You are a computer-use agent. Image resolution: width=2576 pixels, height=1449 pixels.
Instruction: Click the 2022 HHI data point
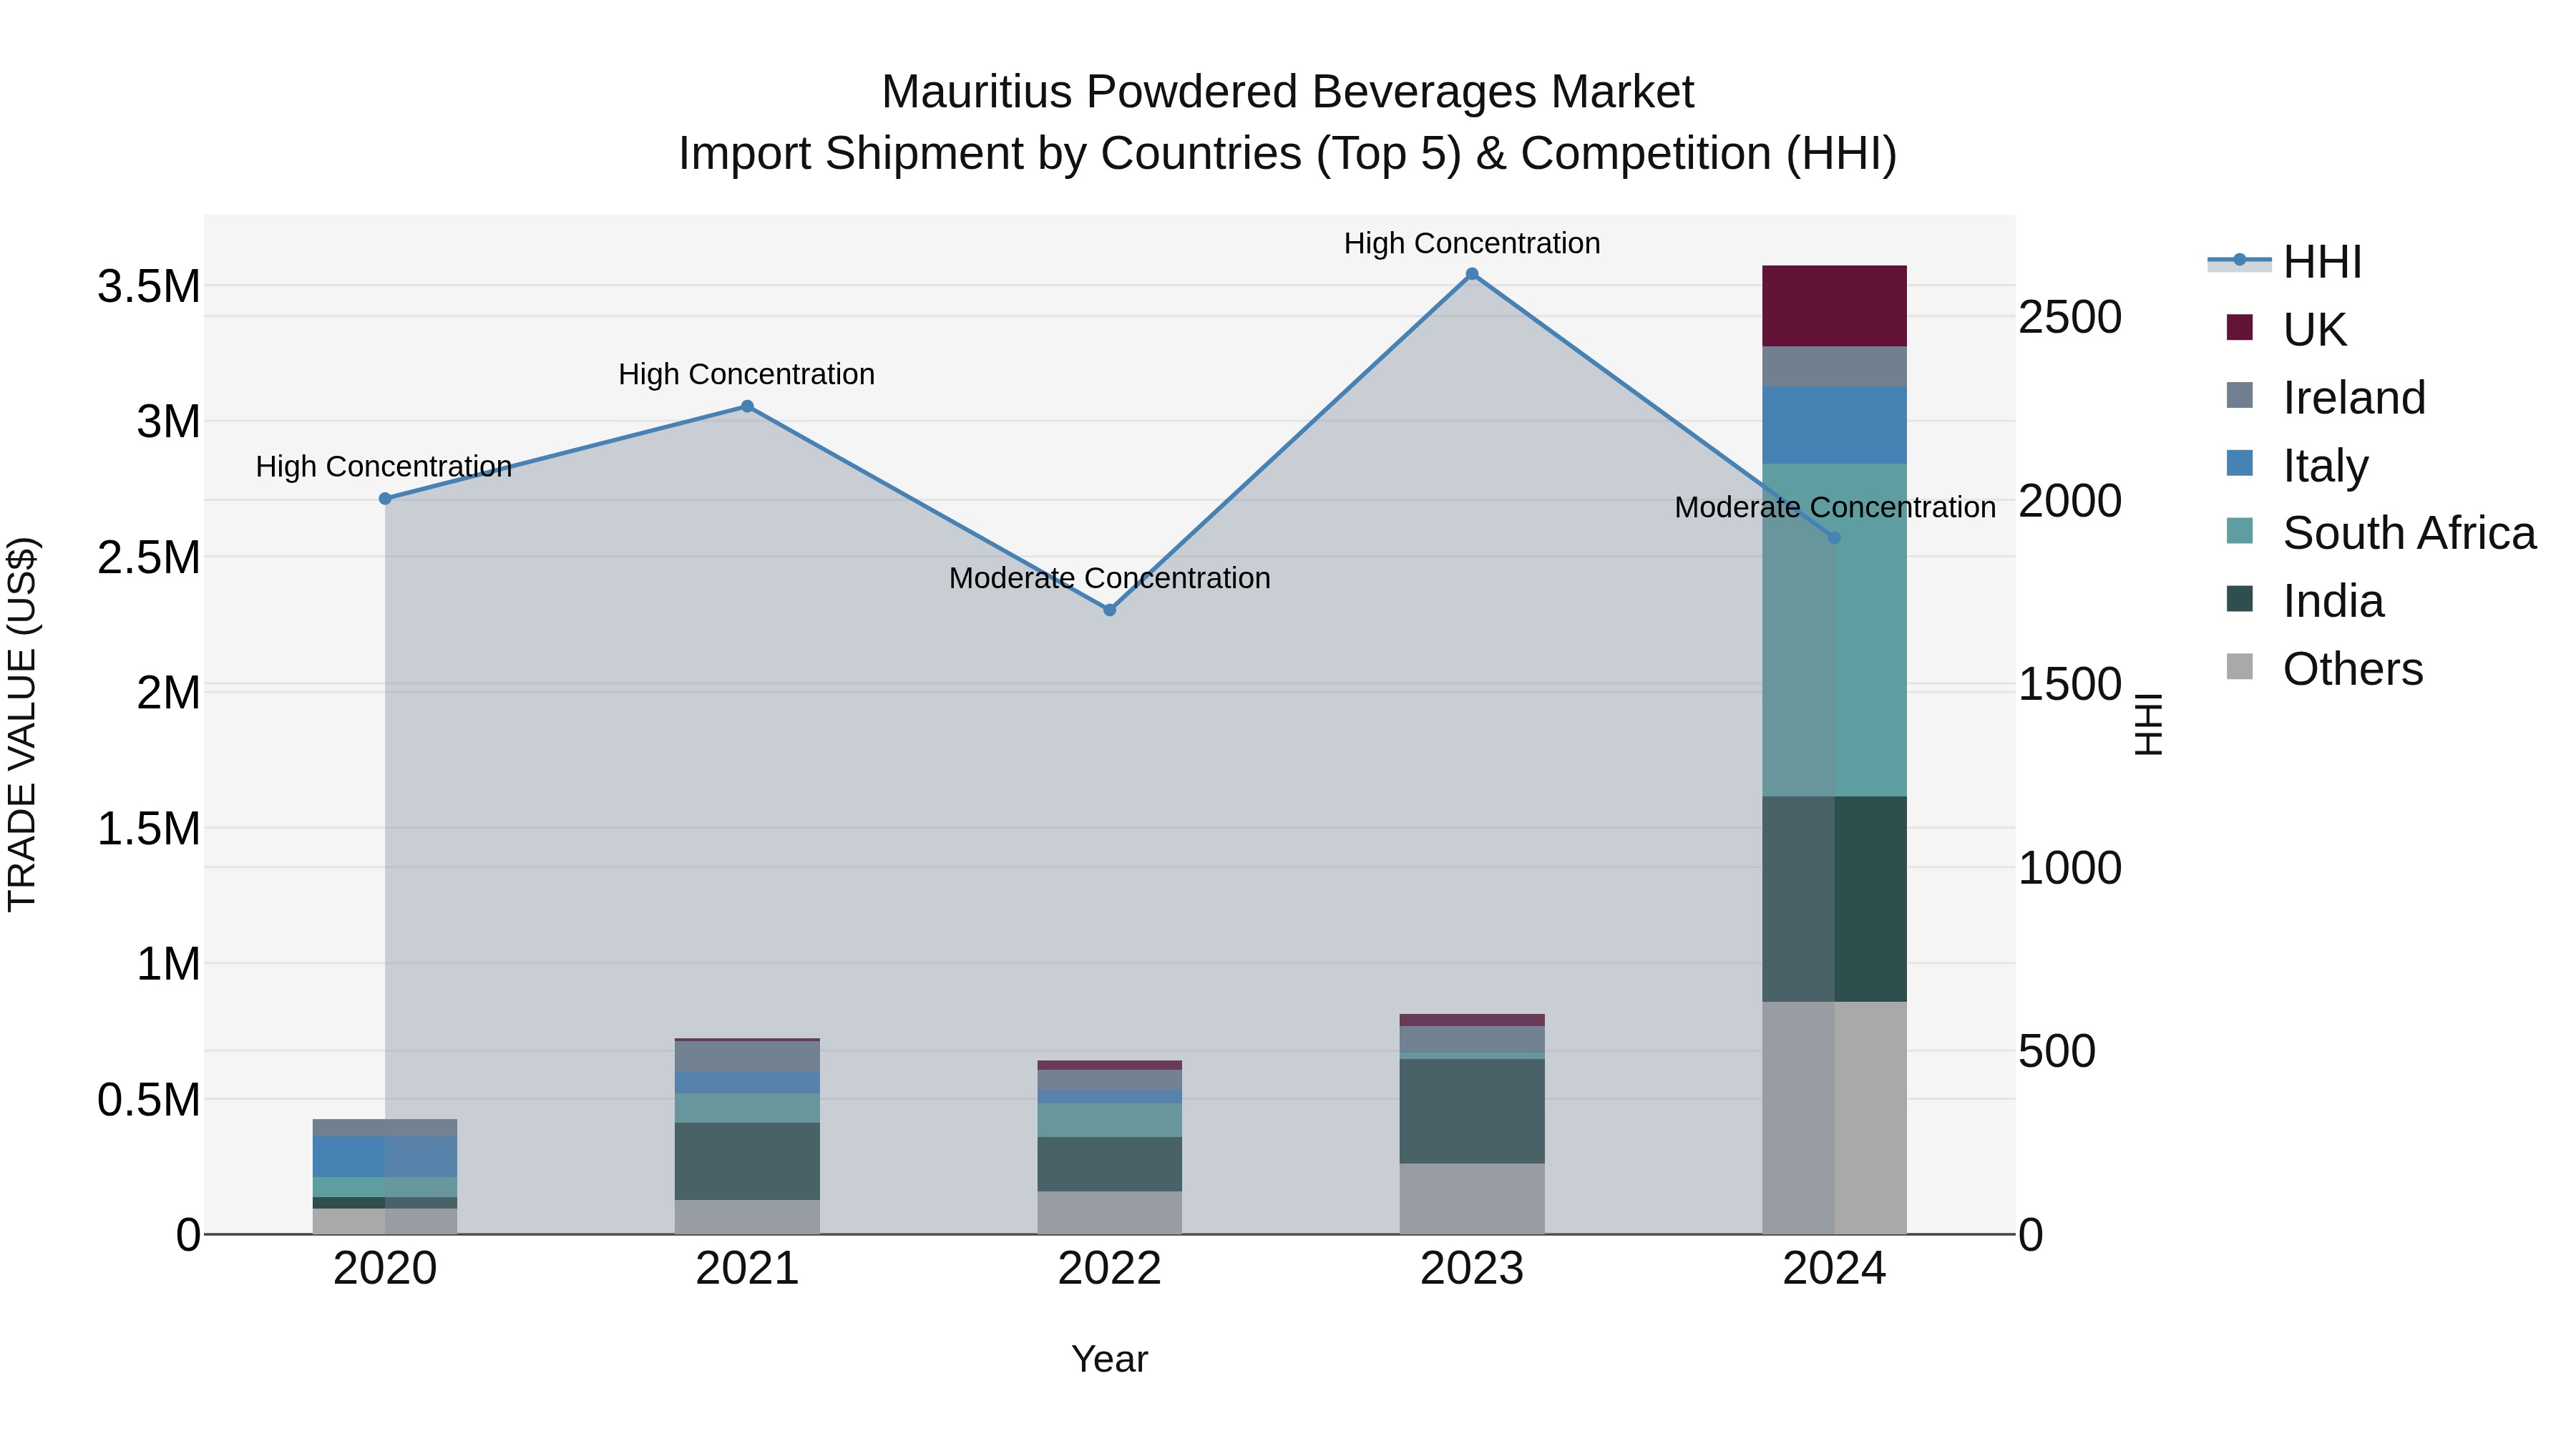coord(1109,610)
